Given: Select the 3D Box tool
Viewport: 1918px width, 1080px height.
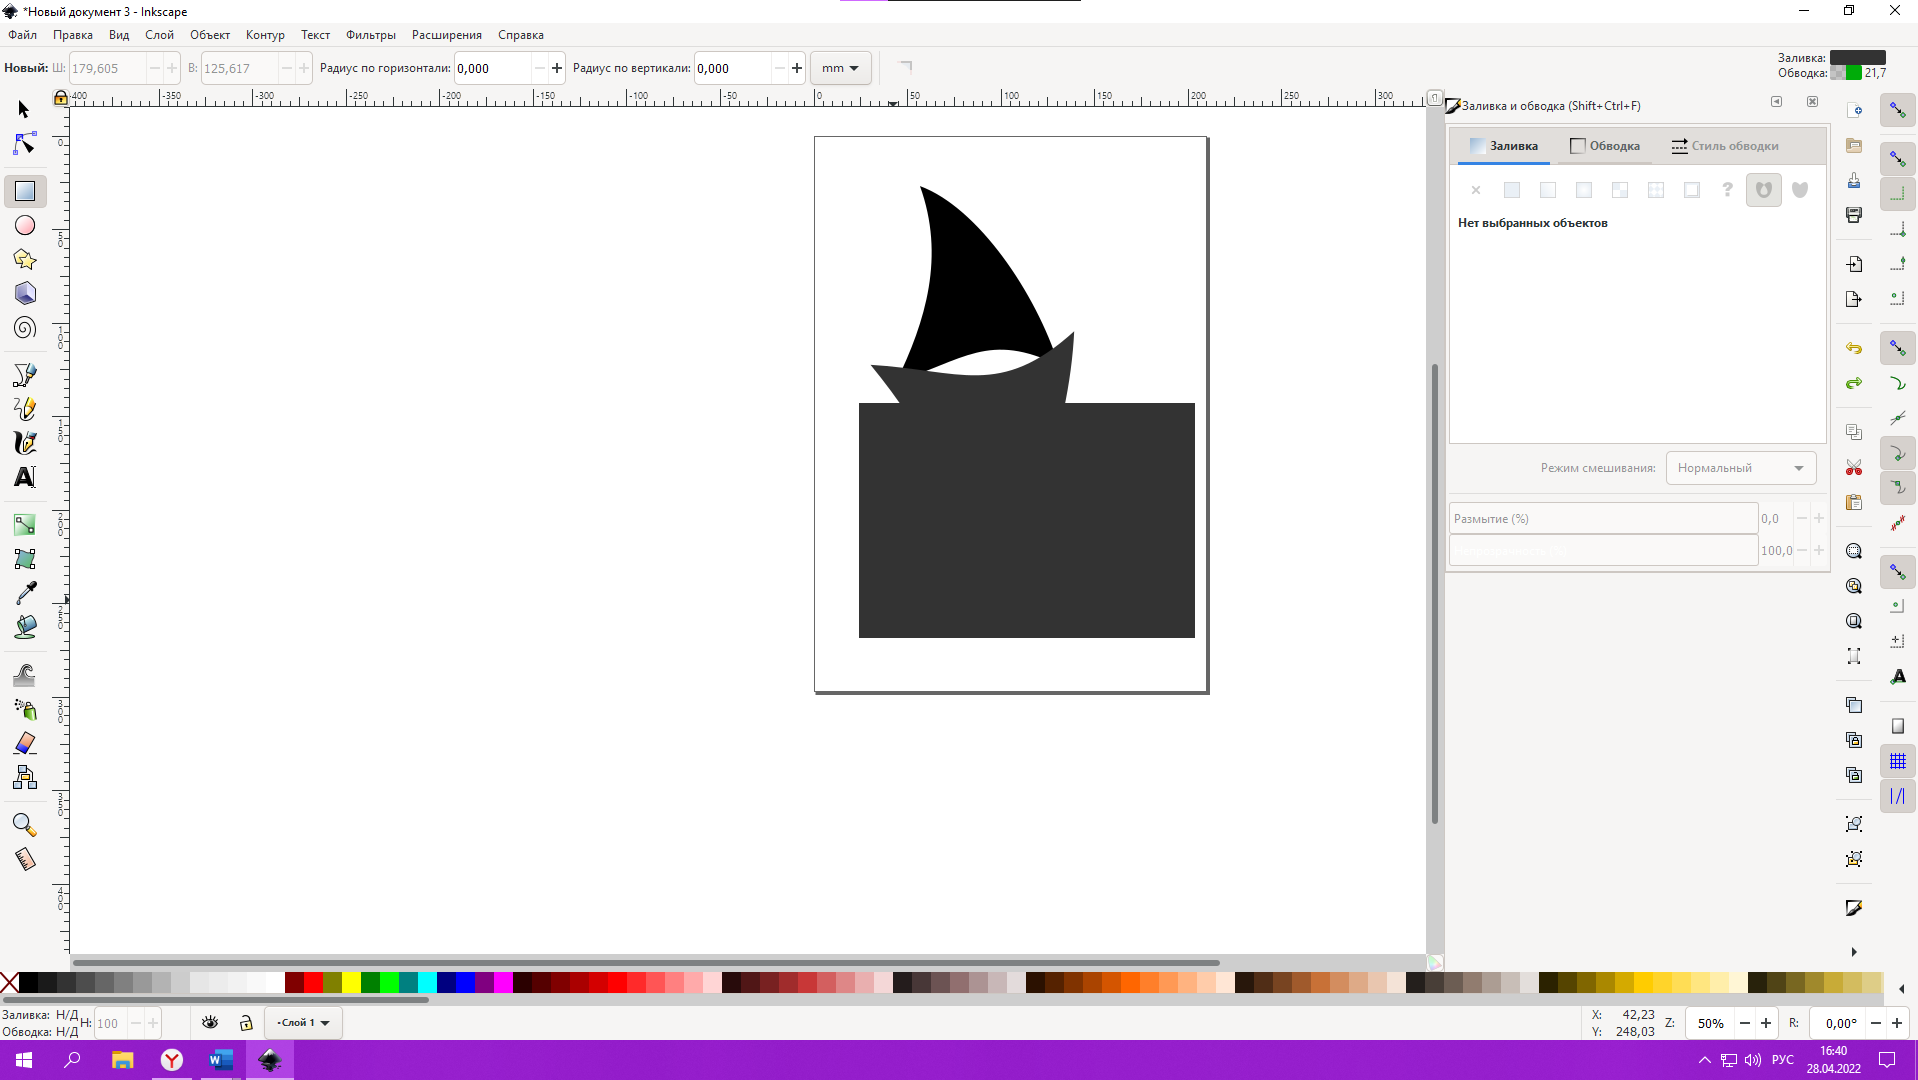Looking at the screenshot, I should click(25, 294).
